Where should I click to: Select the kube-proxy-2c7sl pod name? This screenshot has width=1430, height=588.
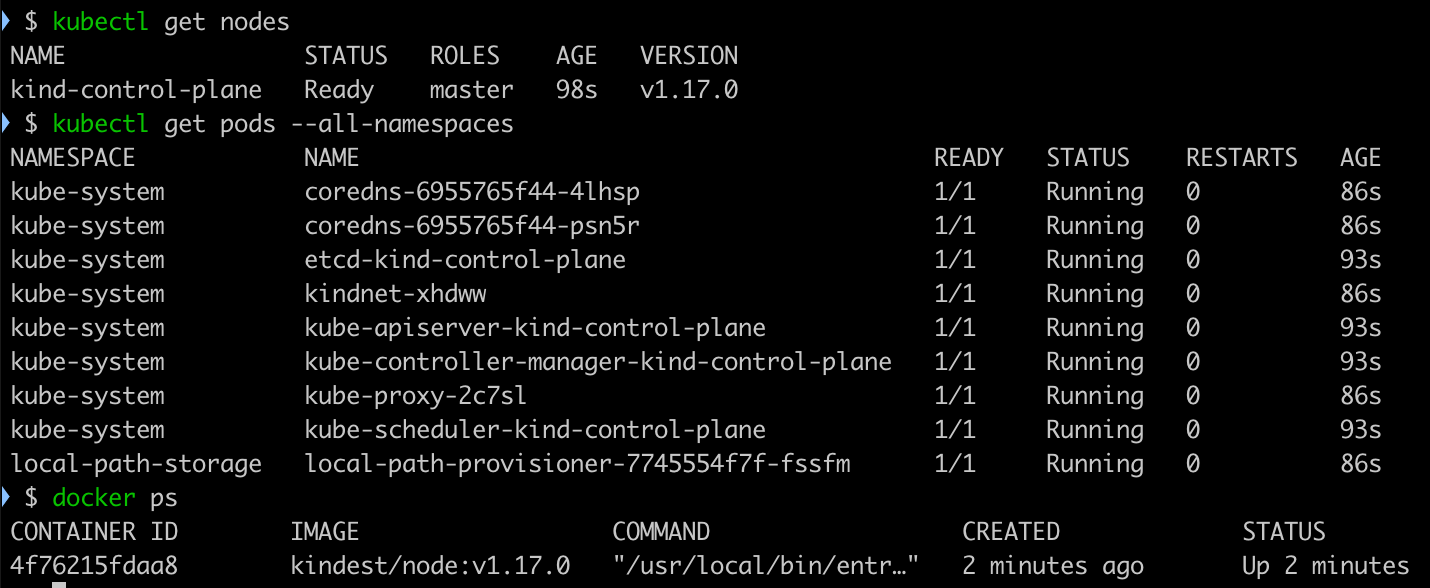coord(416,396)
